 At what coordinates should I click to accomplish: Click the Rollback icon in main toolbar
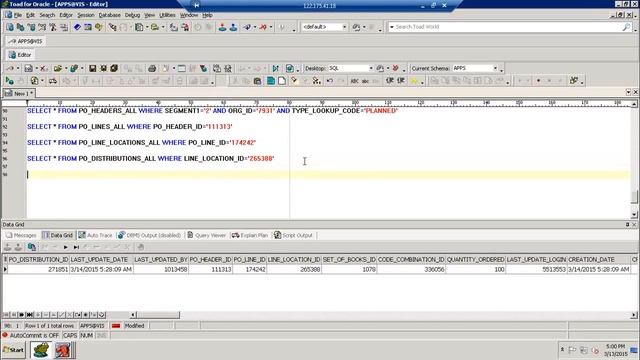click(x=233, y=27)
